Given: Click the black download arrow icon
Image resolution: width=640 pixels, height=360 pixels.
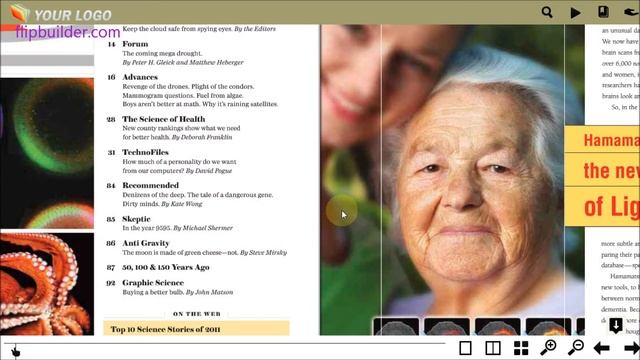Looking at the screenshot, I should 616,325.
